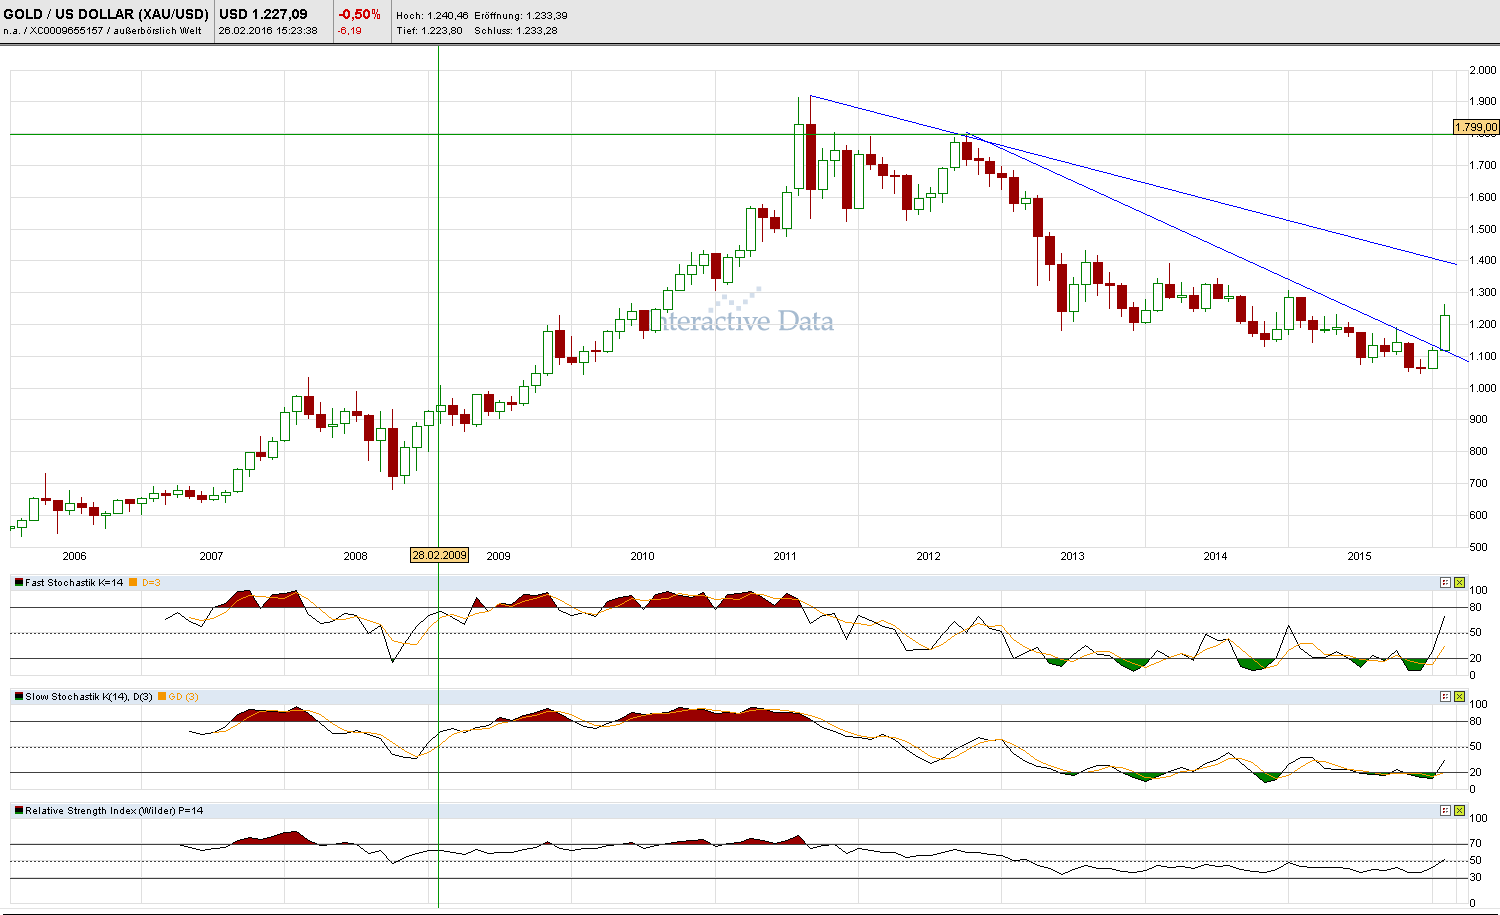
Task: Click the 2015 year label on time axis
Action: 1359,556
